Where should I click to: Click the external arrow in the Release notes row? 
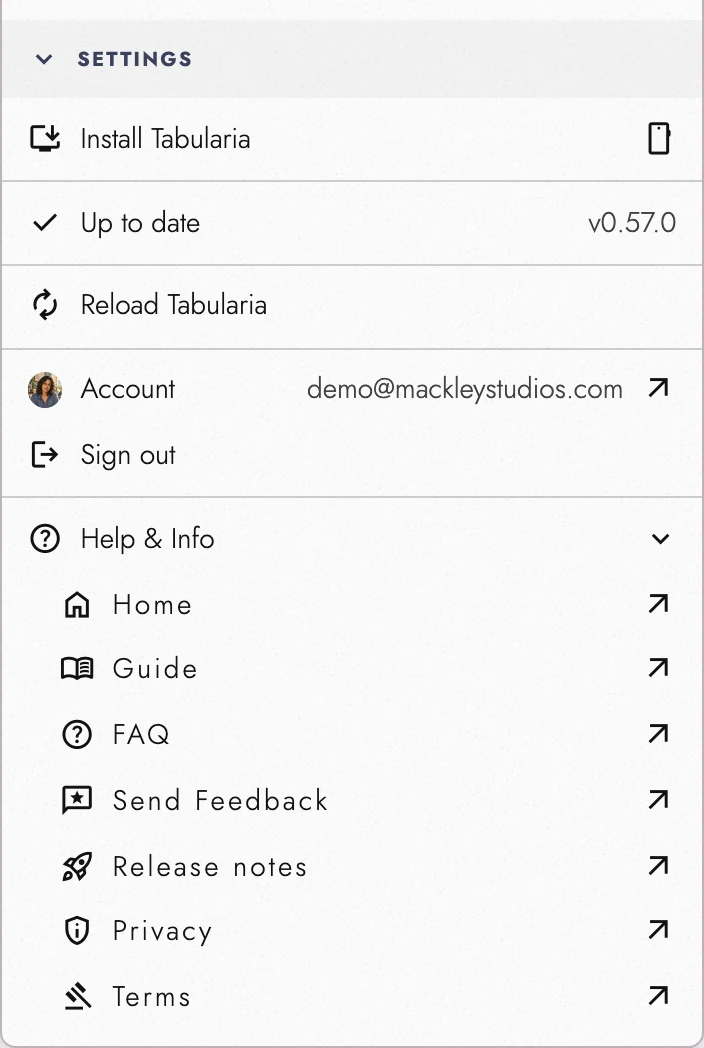[659, 865]
